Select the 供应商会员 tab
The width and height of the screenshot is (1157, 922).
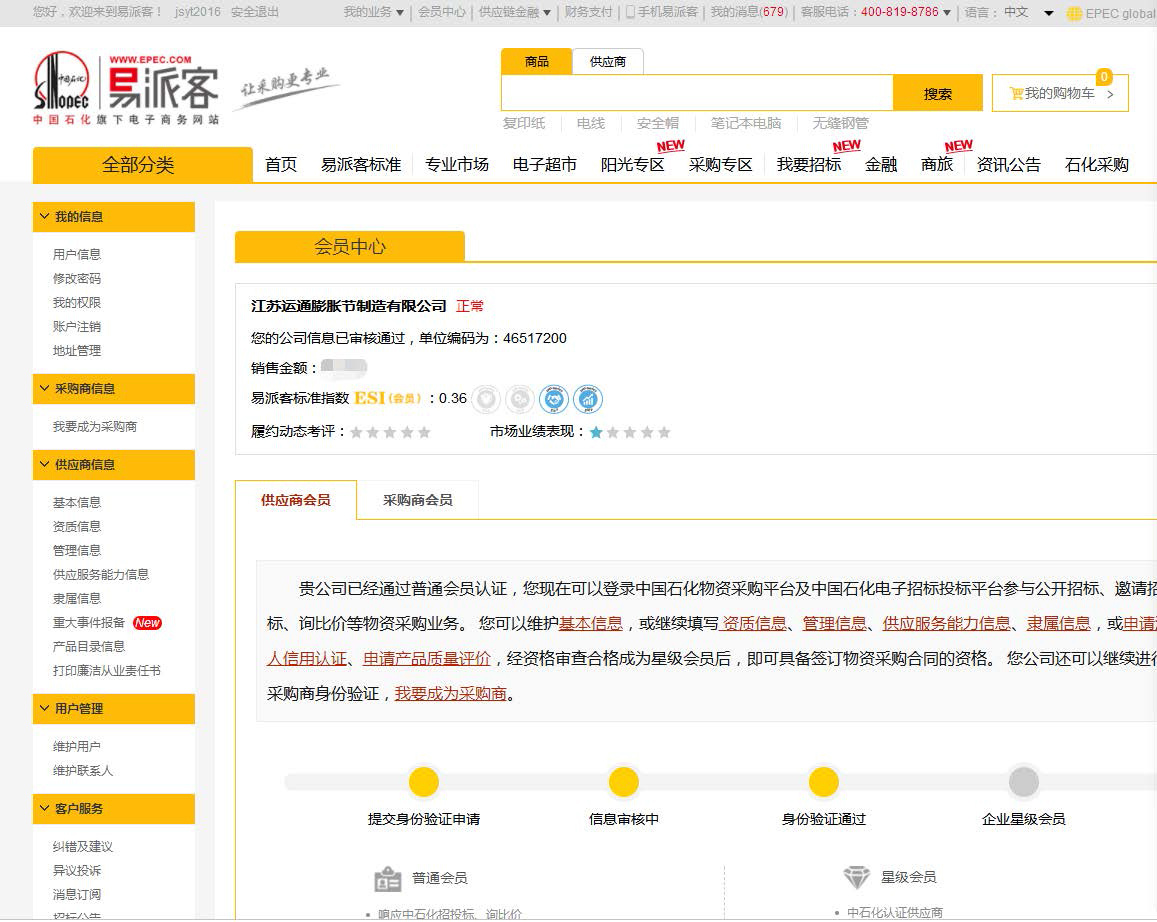(296, 500)
